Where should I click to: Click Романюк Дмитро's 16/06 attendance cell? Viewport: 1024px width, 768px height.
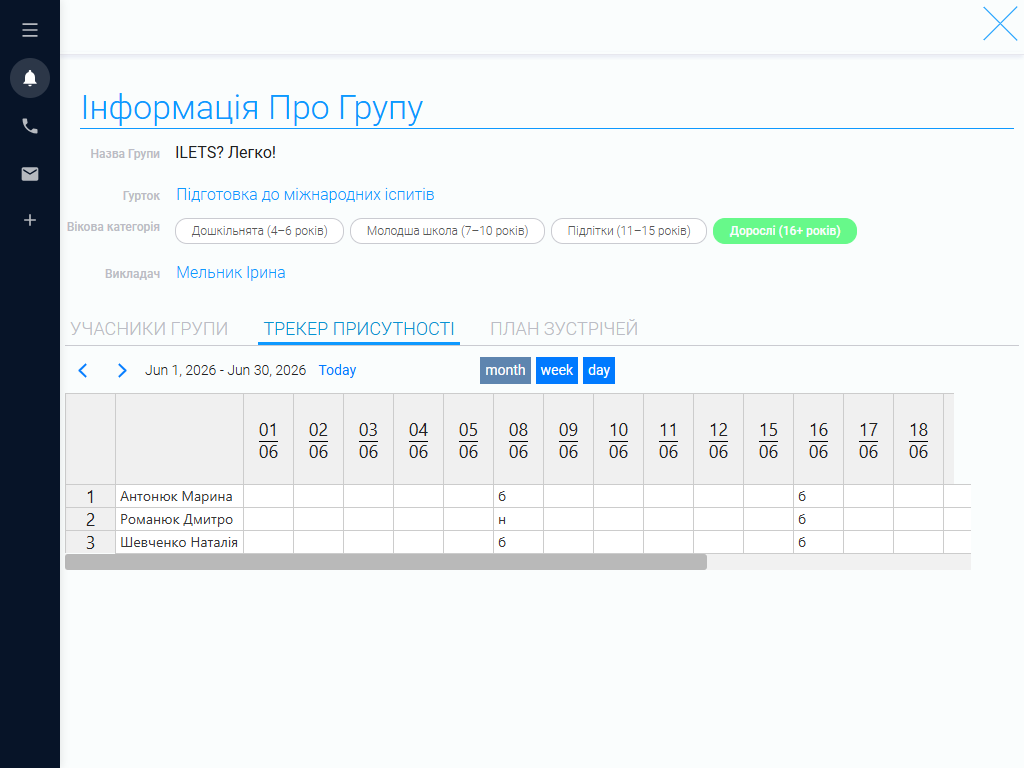[x=818, y=519]
